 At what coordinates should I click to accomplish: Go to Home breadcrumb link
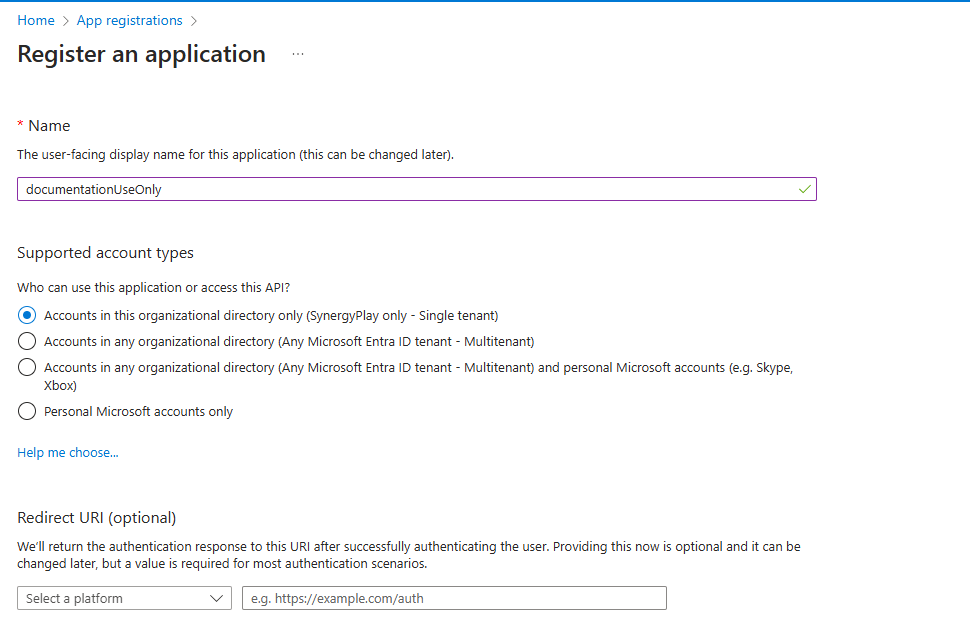(36, 20)
